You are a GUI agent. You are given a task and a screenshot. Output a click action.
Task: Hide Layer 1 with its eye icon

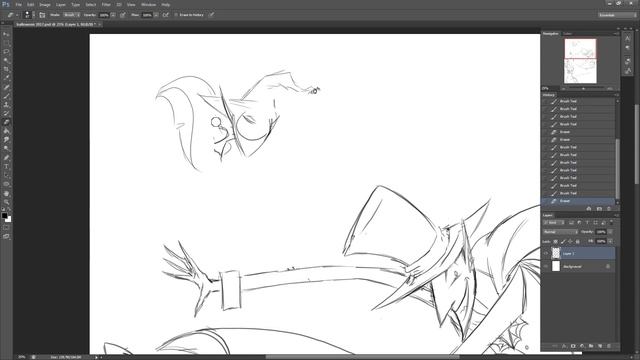point(546,253)
